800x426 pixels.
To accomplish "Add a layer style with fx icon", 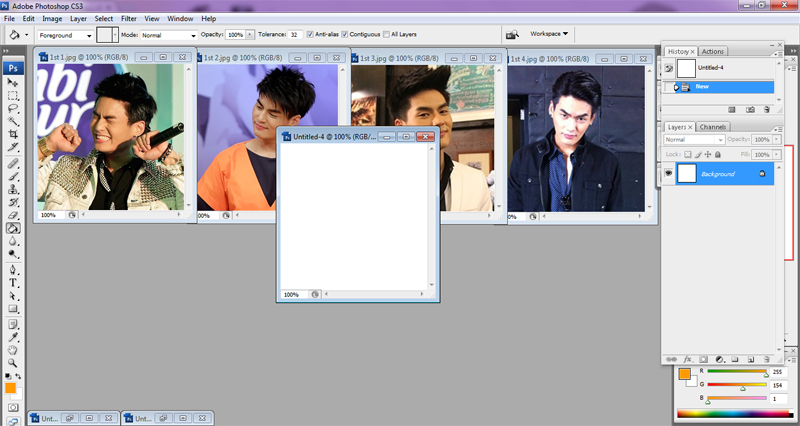I will click(x=687, y=360).
